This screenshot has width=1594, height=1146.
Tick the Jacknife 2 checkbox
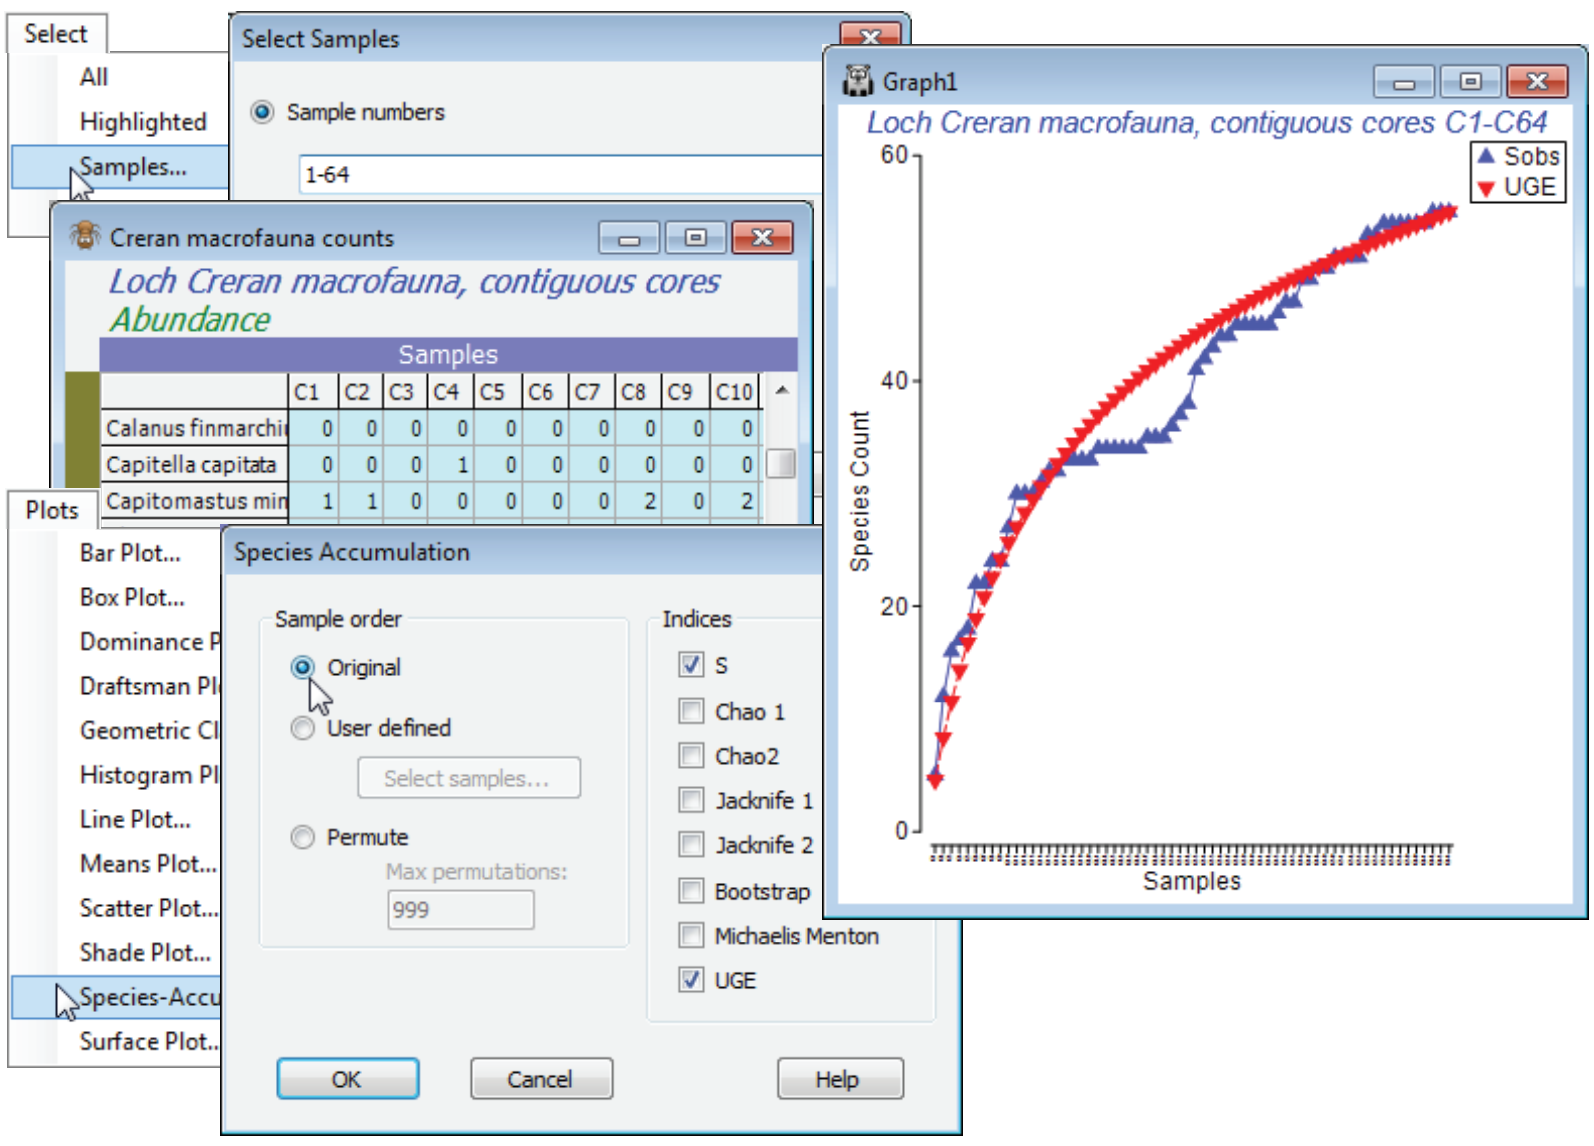691,845
